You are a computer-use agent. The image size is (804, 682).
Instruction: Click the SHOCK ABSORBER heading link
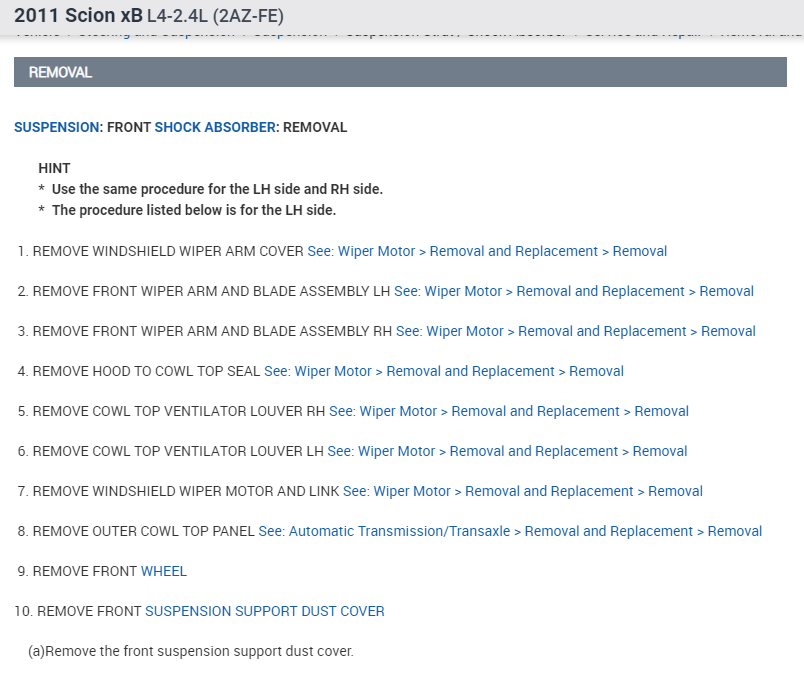click(x=215, y=128)
